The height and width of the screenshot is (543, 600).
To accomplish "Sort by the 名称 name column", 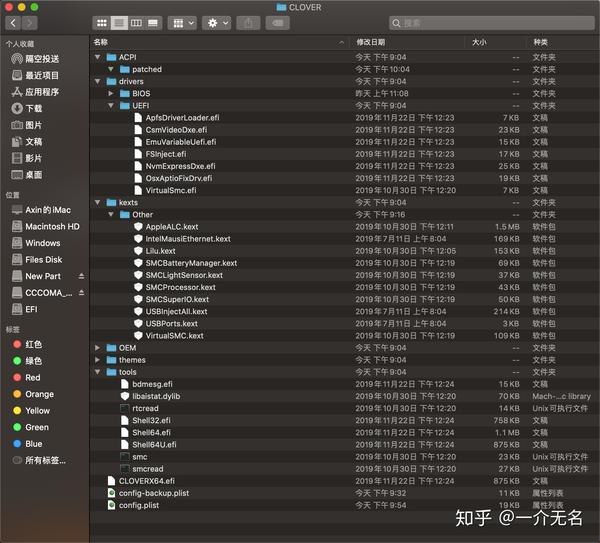I will point(220,42).
